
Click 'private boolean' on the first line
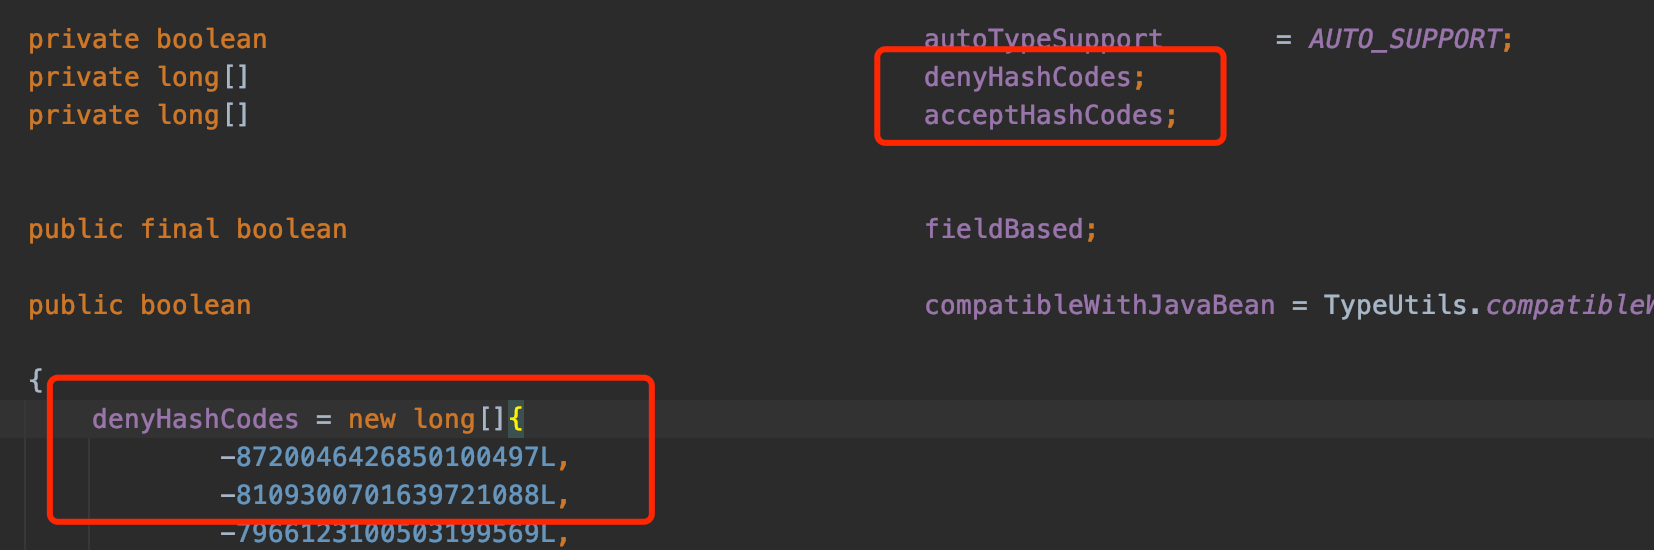pyautogui.click(x=148, y=39)
